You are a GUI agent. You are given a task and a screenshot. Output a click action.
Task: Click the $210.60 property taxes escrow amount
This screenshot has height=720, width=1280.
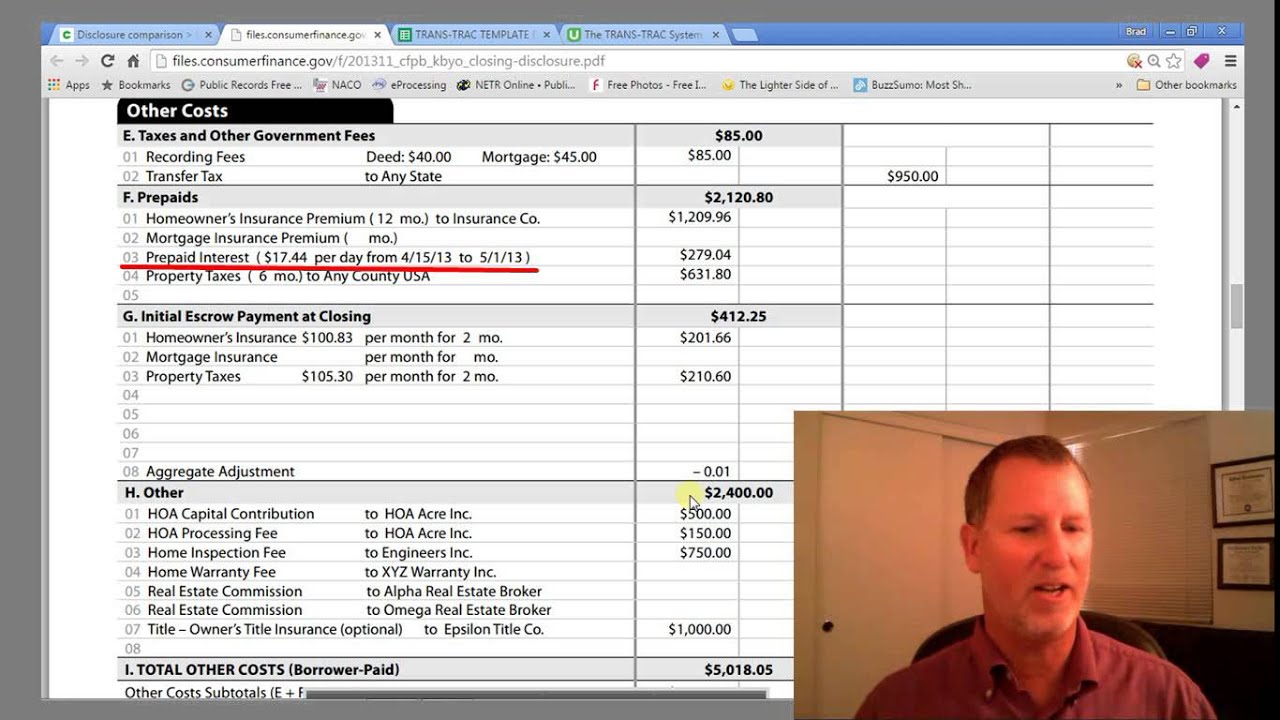click(x=705, y=377)
